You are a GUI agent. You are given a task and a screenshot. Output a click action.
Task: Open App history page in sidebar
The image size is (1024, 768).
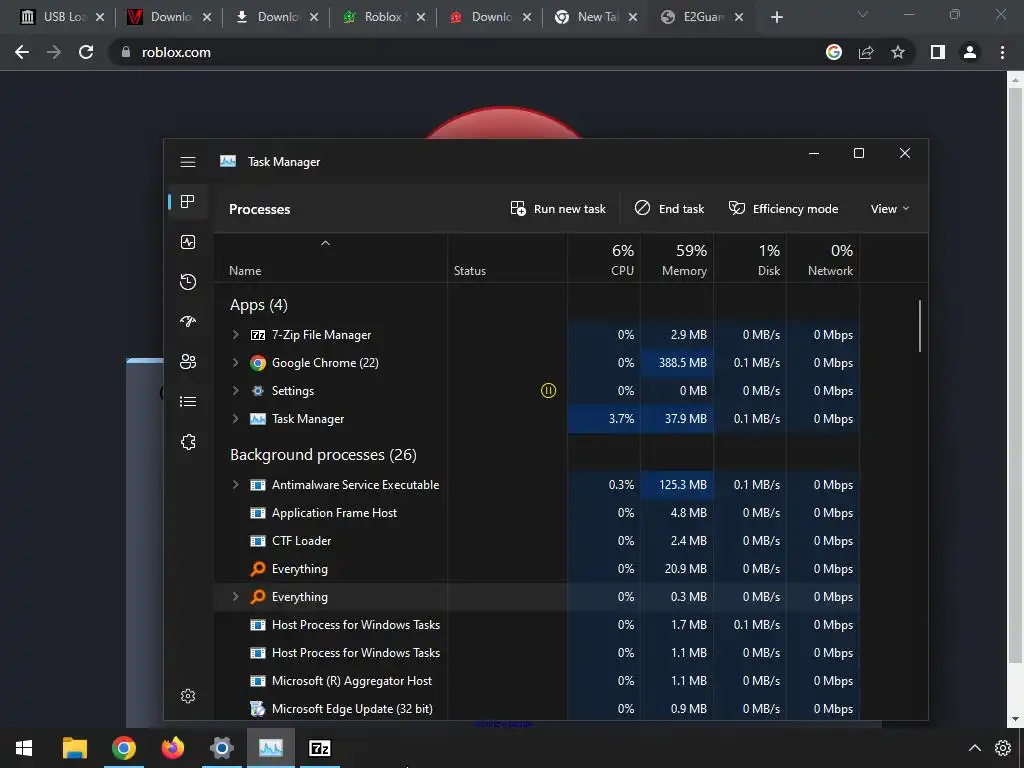187,282
